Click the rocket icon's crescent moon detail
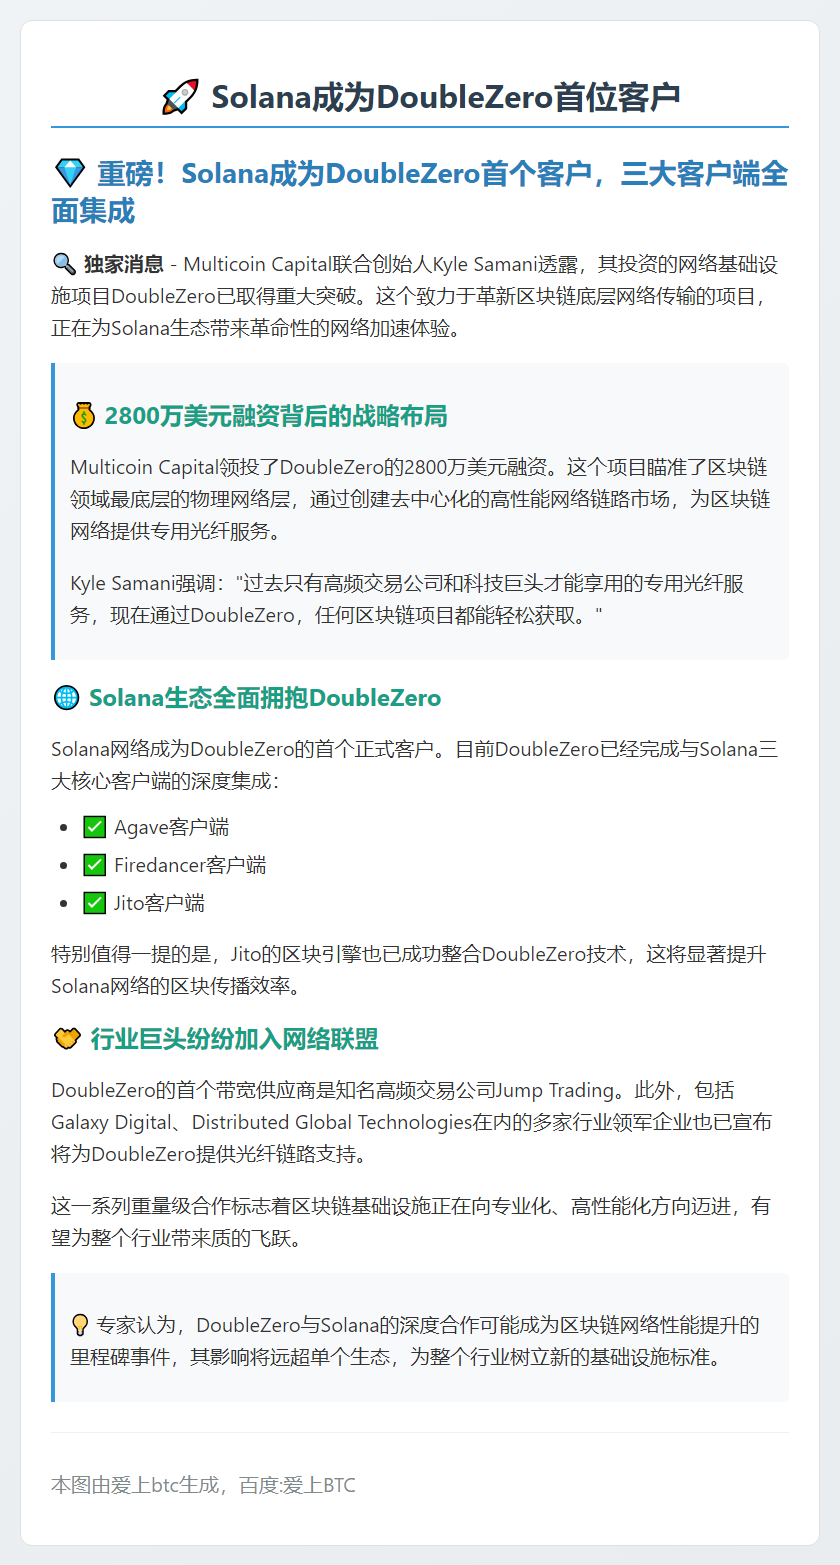The width and height of the screenshot is (840, 1565). coord(185,92)
